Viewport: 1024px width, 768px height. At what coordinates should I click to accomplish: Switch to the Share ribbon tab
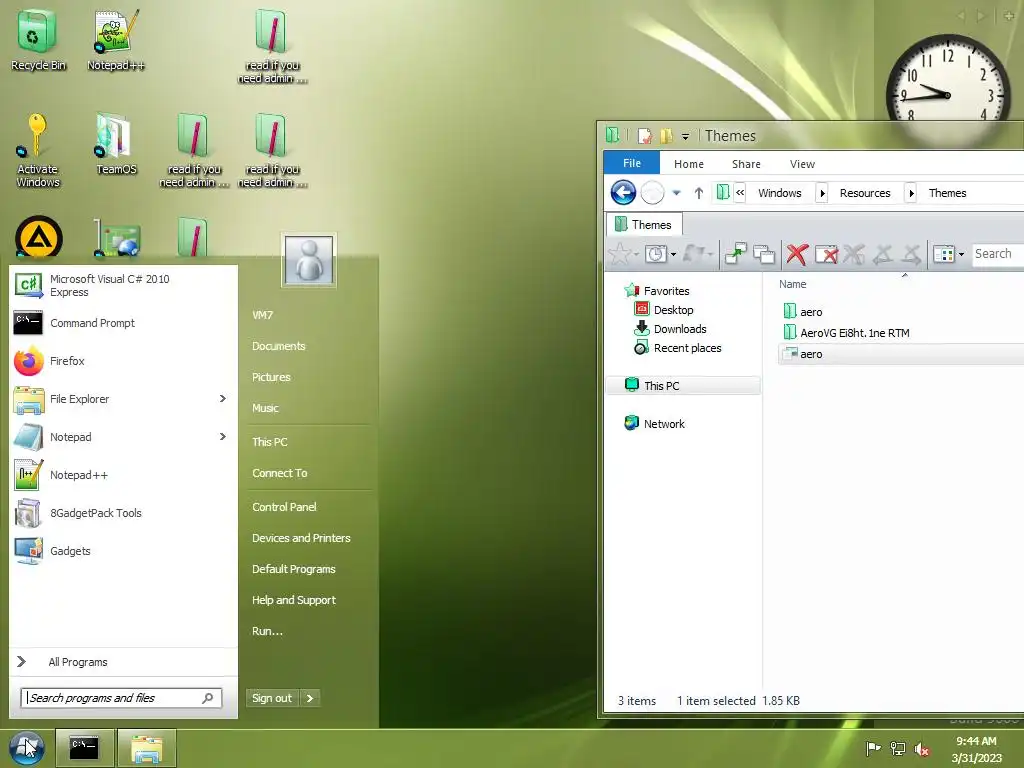click(746, 164)
